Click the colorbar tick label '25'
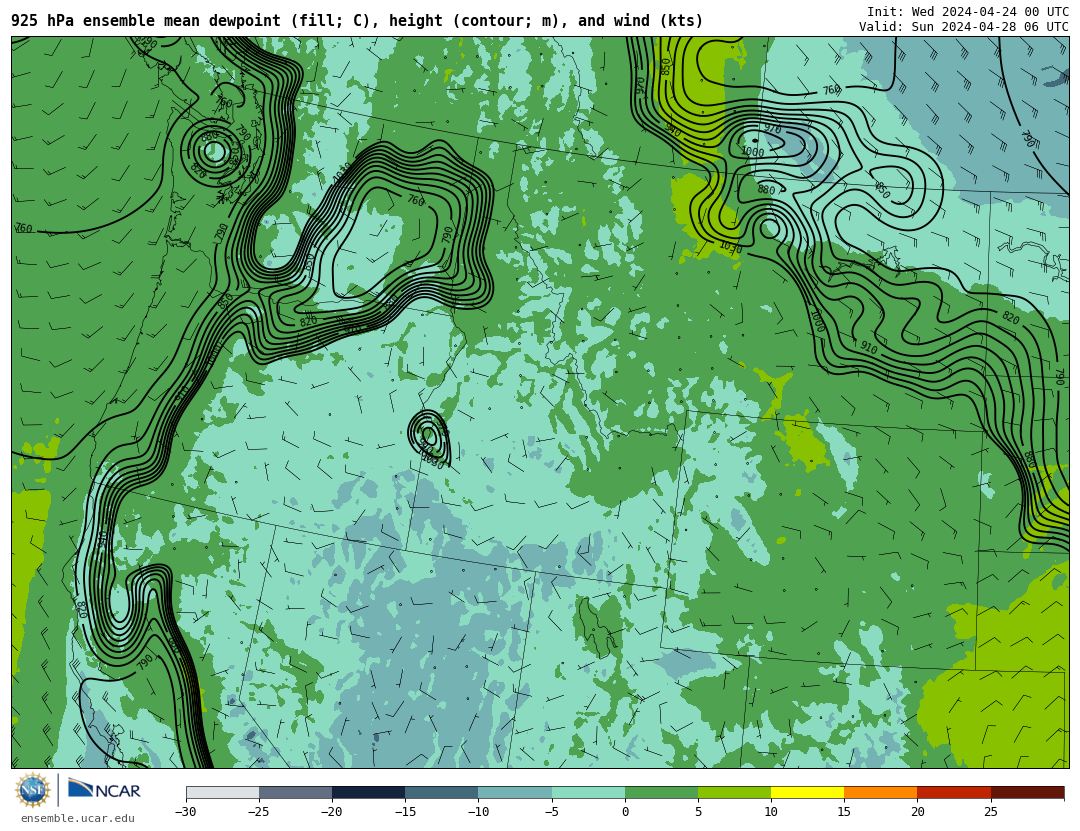 point(990,812)
